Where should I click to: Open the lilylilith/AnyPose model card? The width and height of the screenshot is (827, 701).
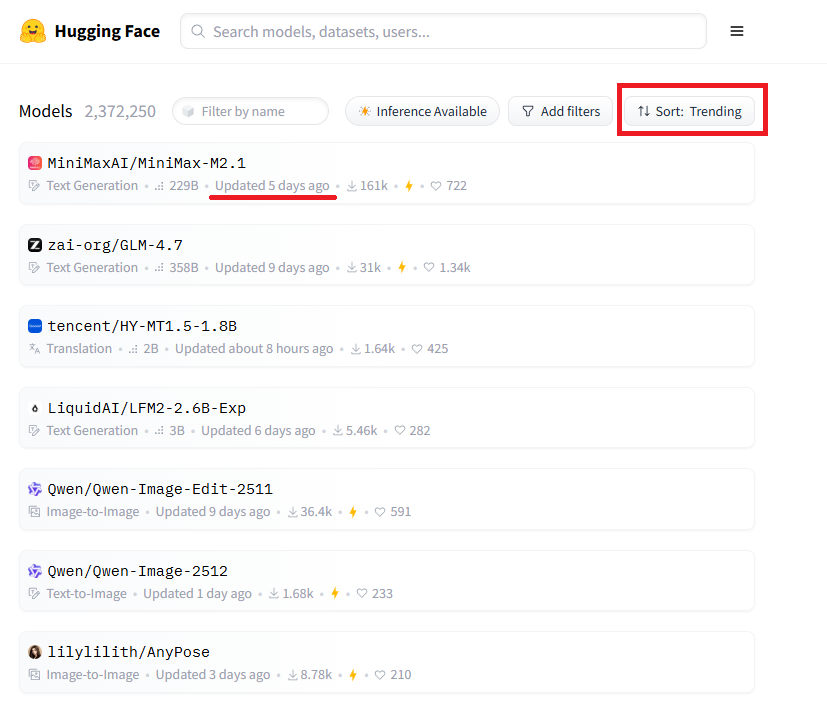tap(128, 652)
